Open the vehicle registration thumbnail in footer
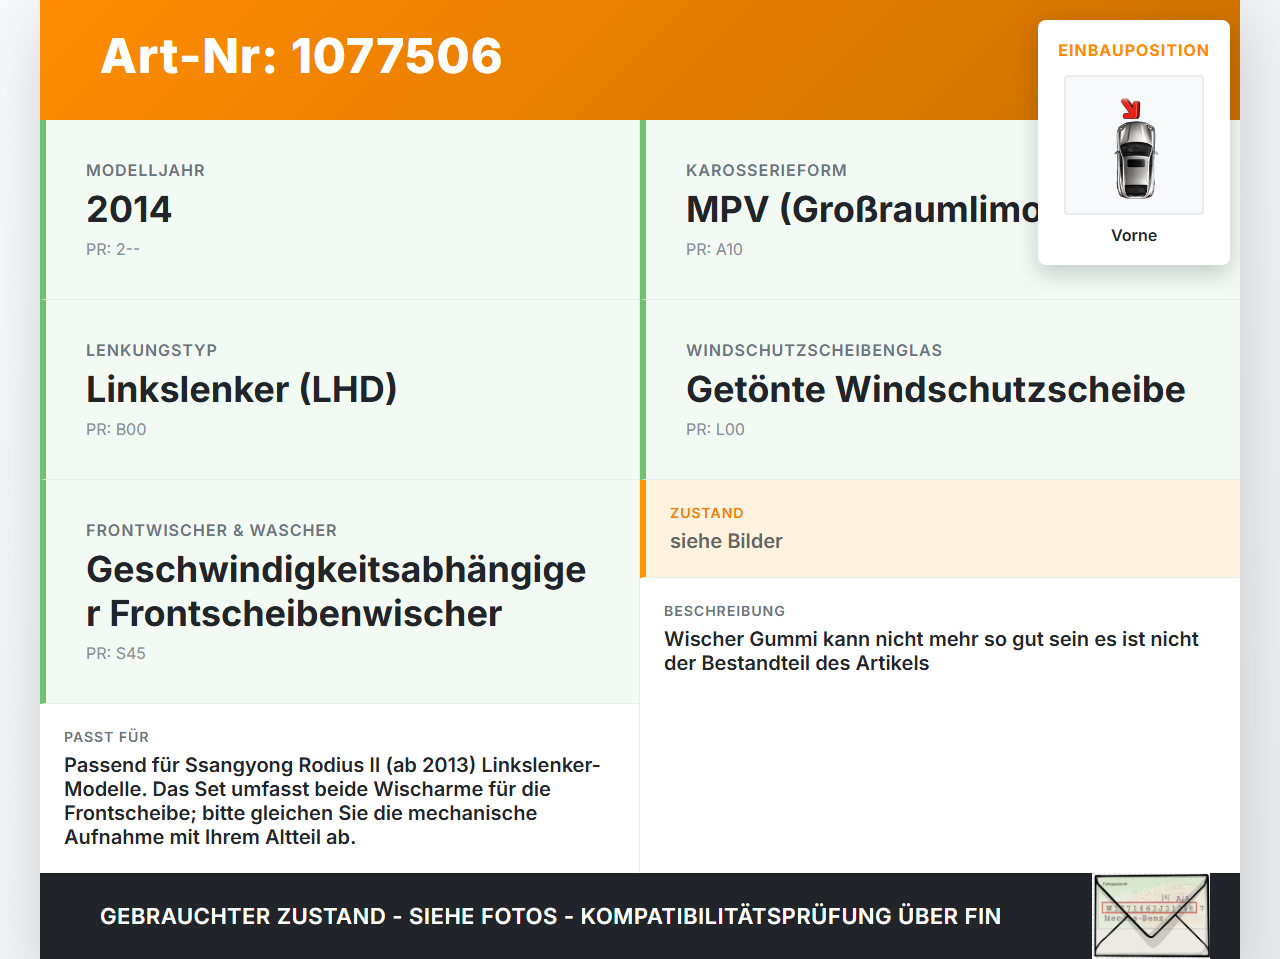 [1151, 916]
